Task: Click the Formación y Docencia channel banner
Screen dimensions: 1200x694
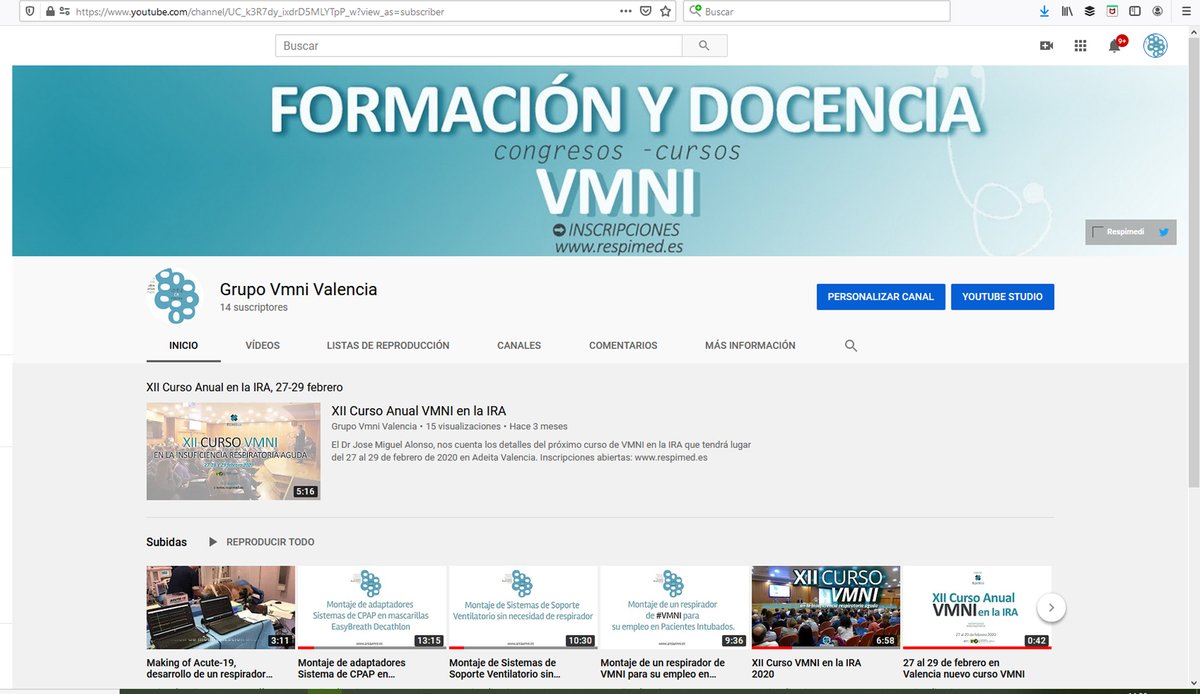Action: click(x=600, y=161)
